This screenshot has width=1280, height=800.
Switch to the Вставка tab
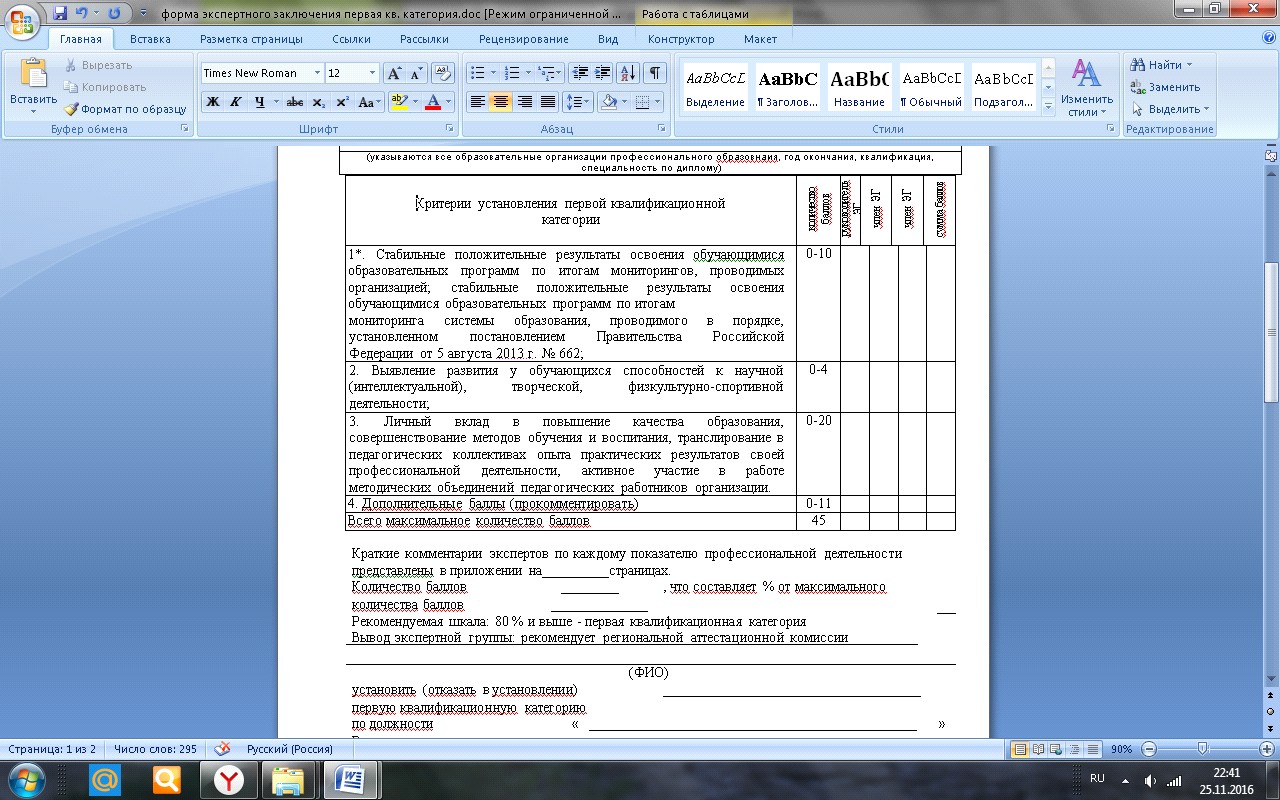tap(150, 39)
